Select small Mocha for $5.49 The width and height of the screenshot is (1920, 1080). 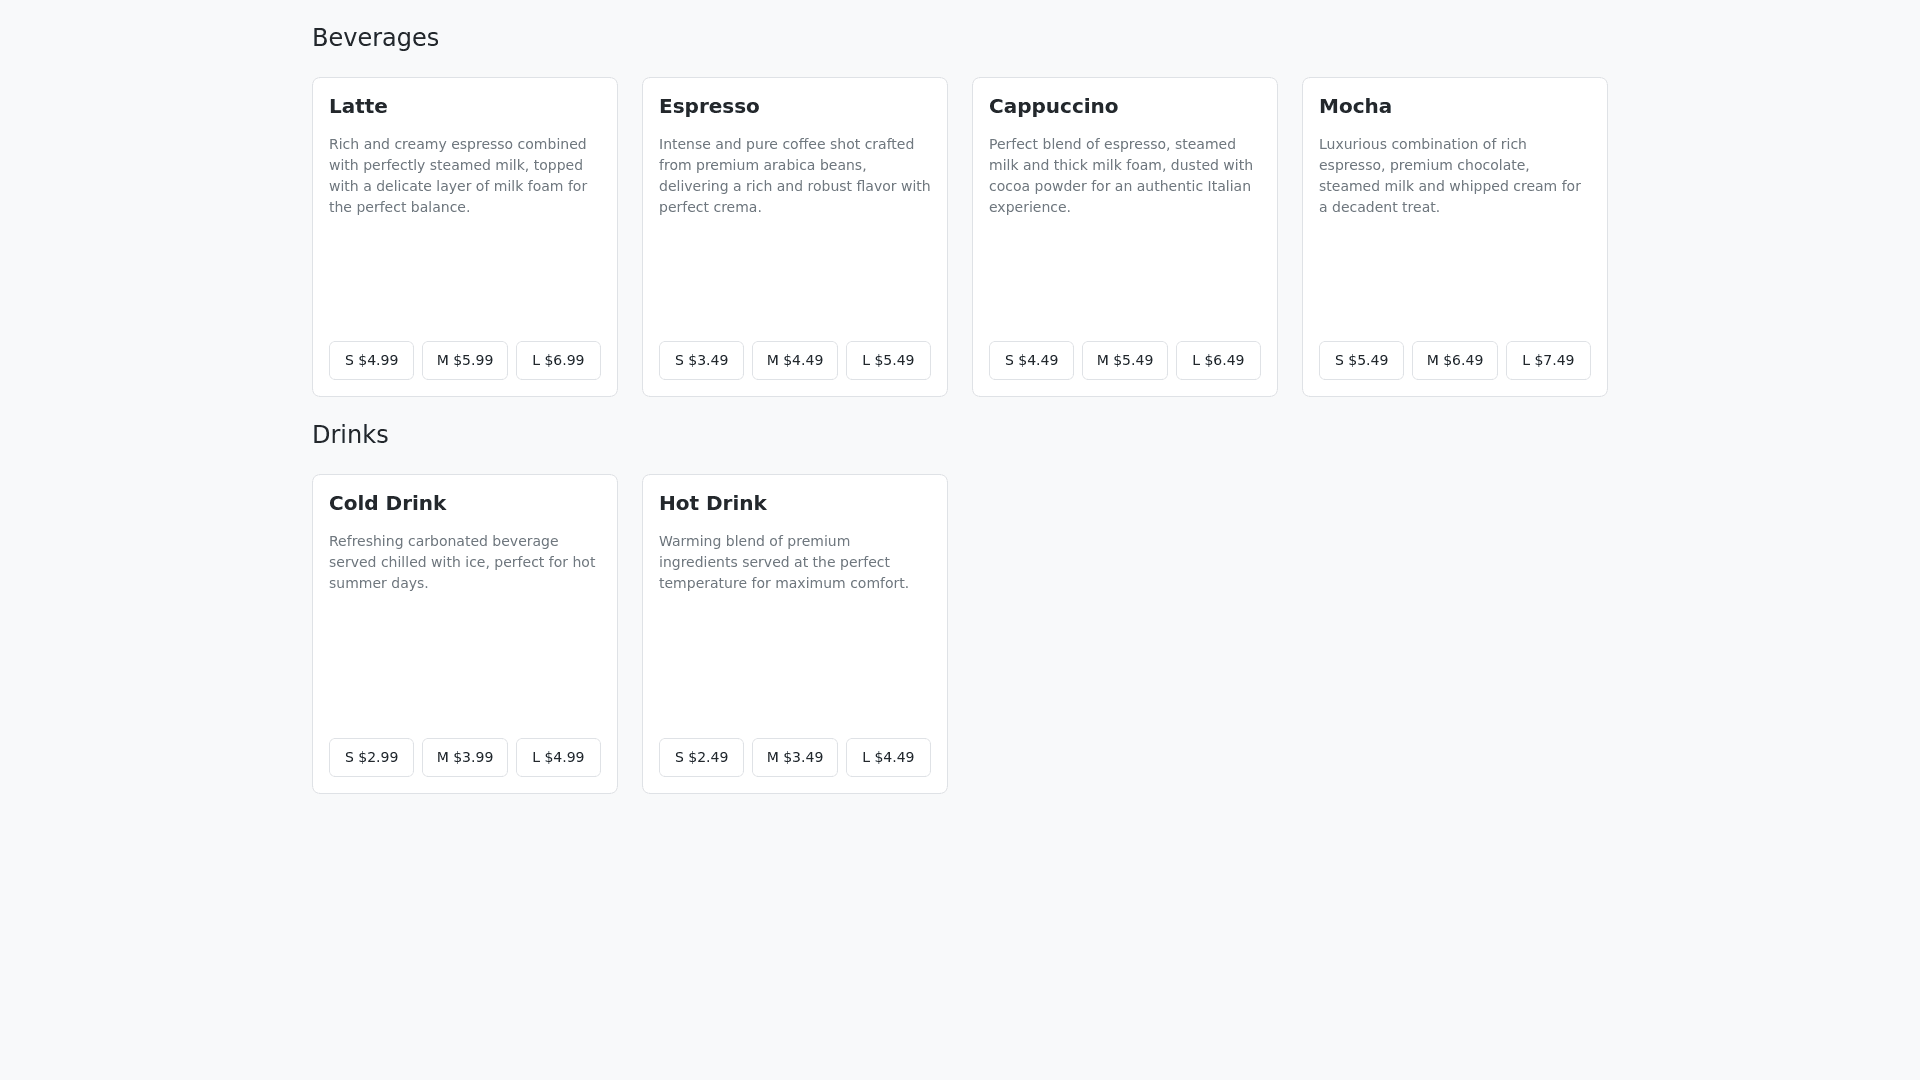[x=1361, y=360]
